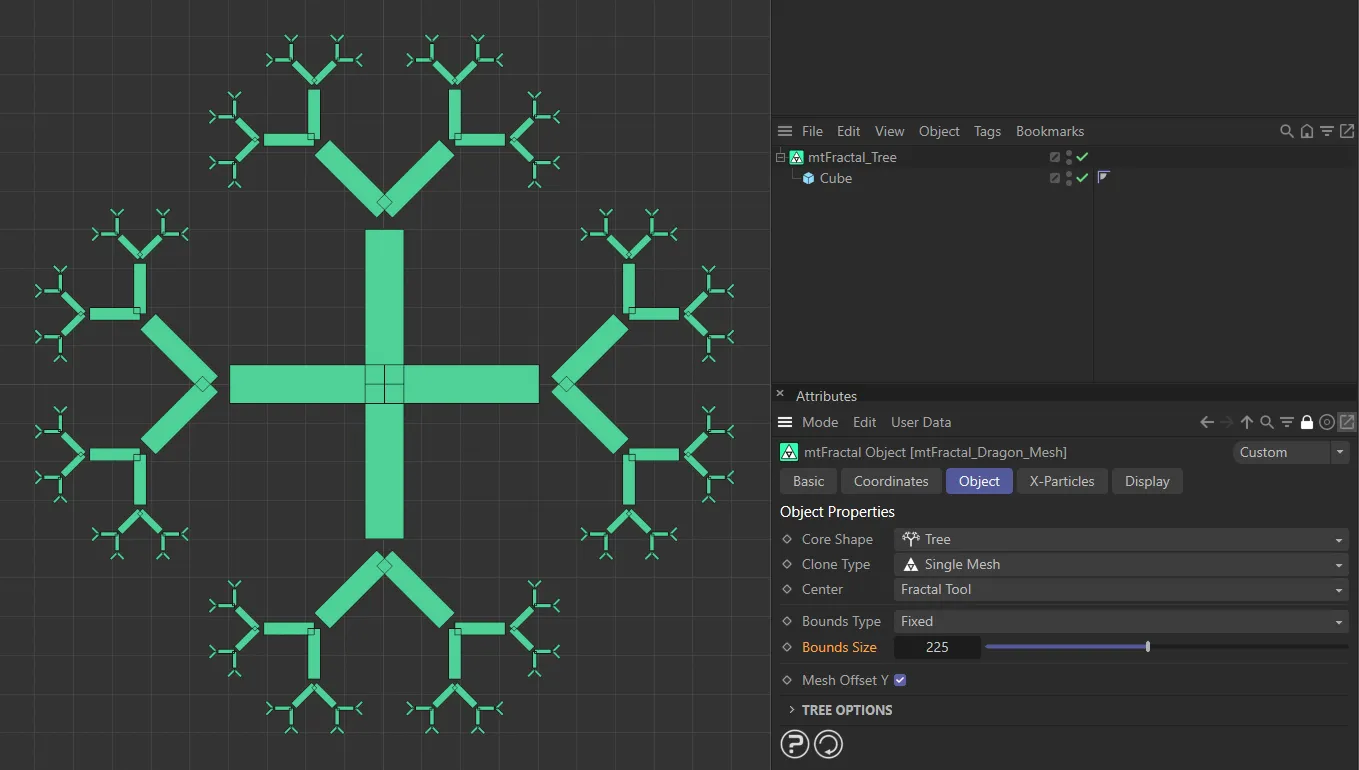Click the help question mark icon
Screen dimensions: 1359x770
(x=795, y=744)
